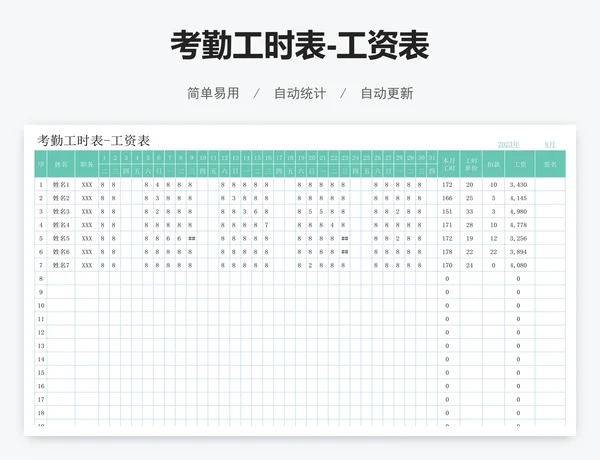Click the empty signature cell for 姓名1
Screen dimensions: 600x460
click(x=550, y=185)
